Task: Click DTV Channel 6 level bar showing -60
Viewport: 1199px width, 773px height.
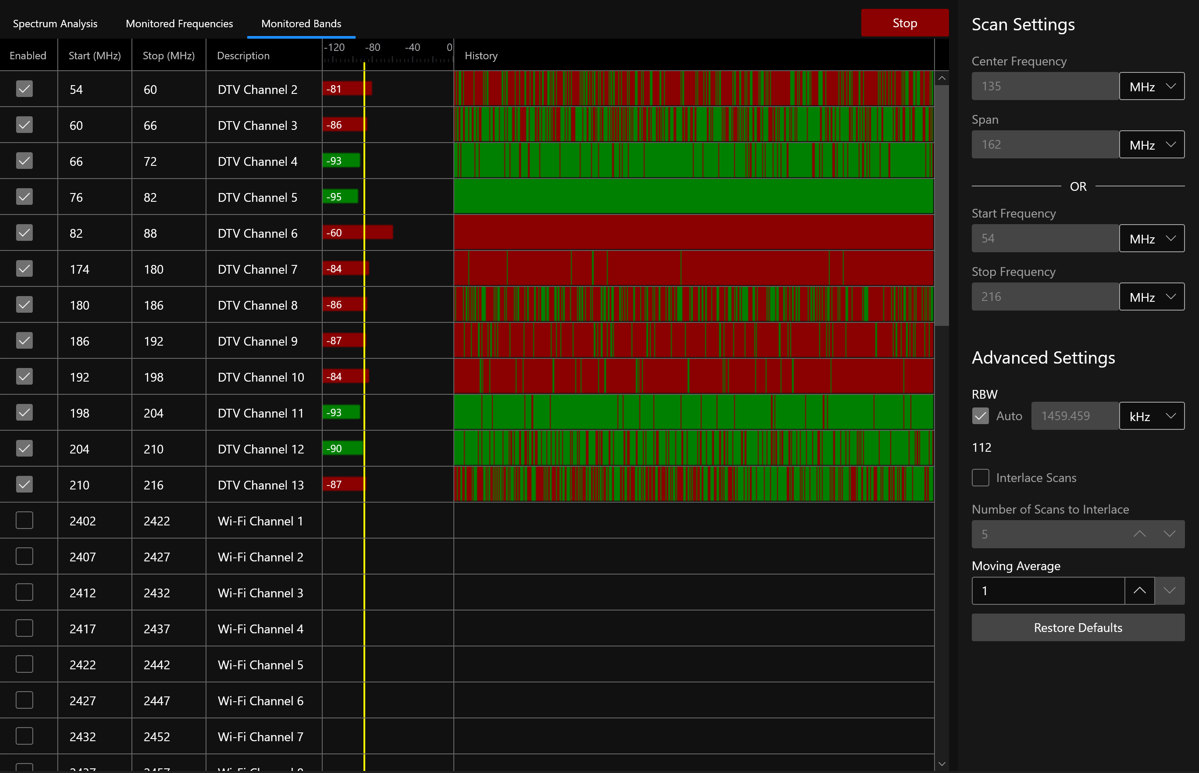Action: [358, 232]
